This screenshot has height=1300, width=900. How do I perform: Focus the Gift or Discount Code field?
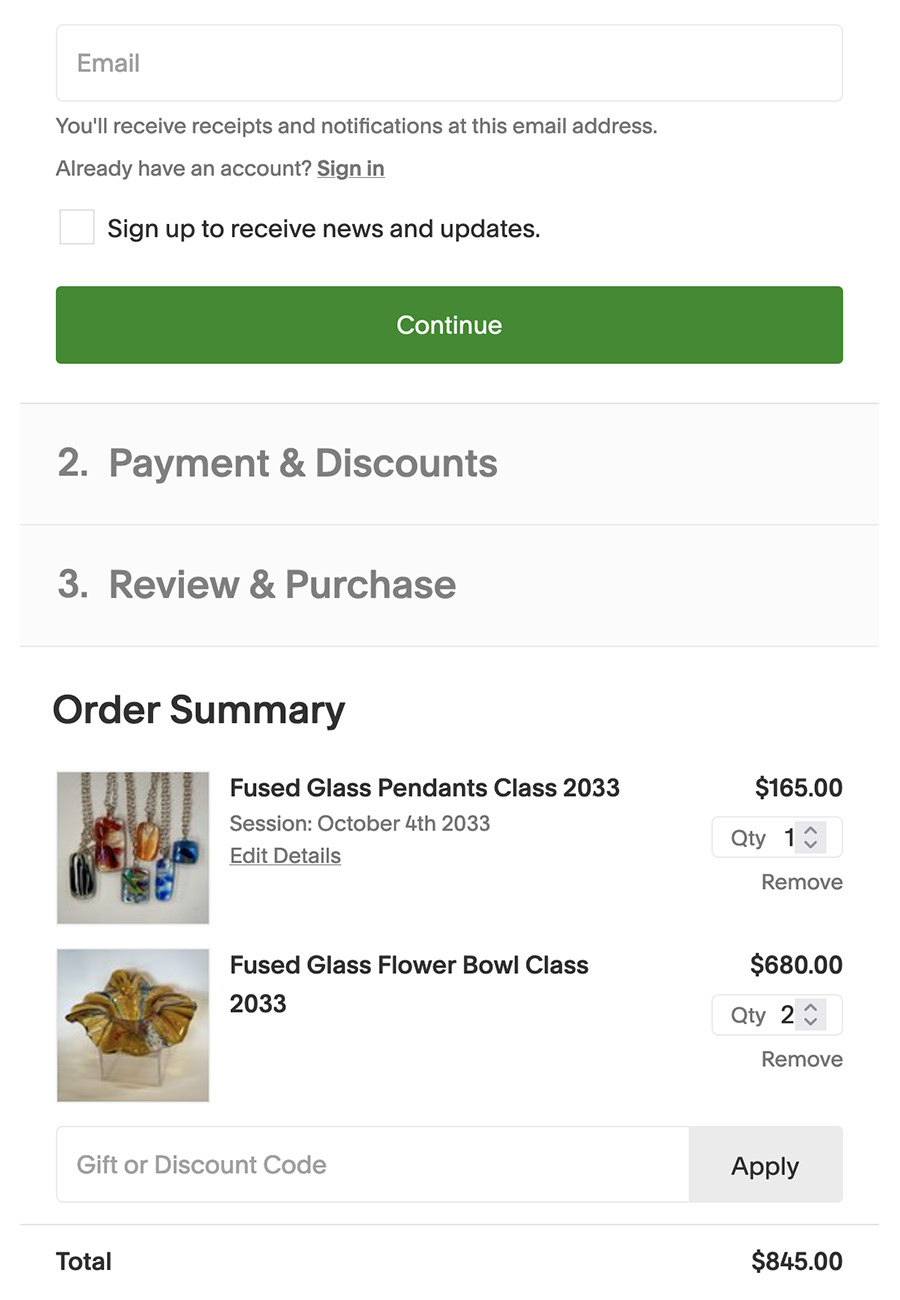(373, 1165)
